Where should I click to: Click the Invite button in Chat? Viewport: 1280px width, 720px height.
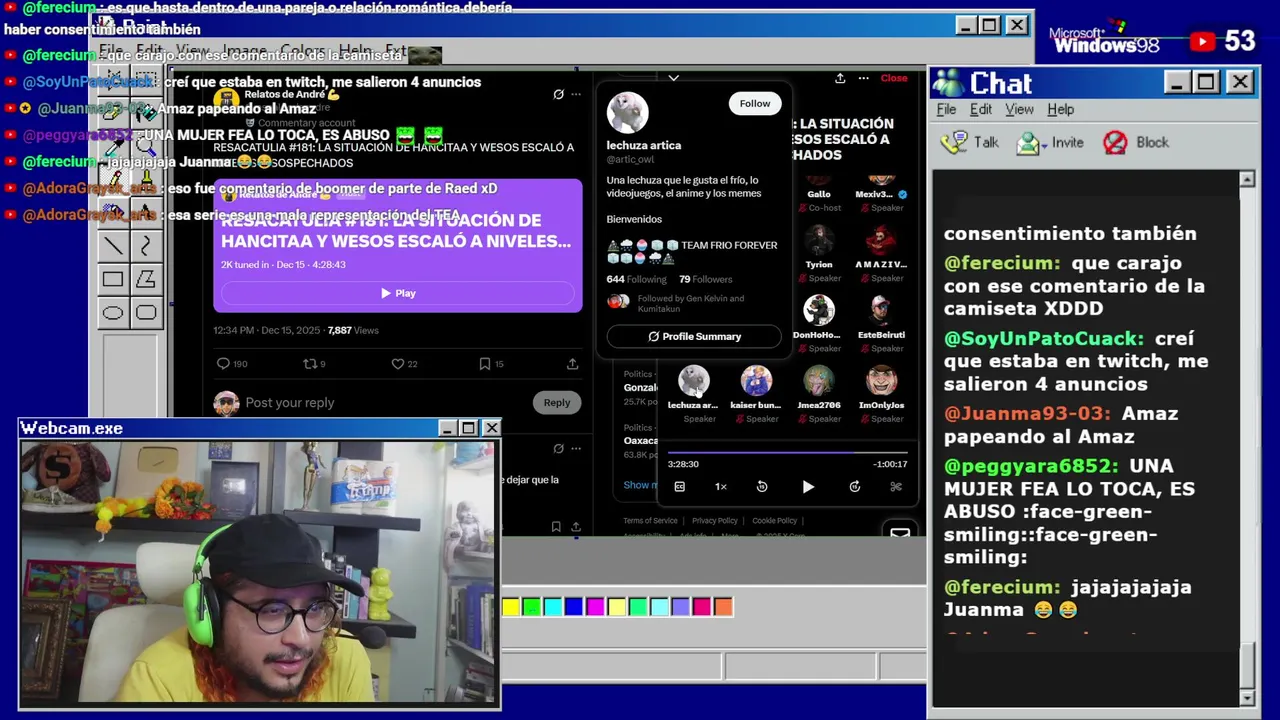(1050, 143)
